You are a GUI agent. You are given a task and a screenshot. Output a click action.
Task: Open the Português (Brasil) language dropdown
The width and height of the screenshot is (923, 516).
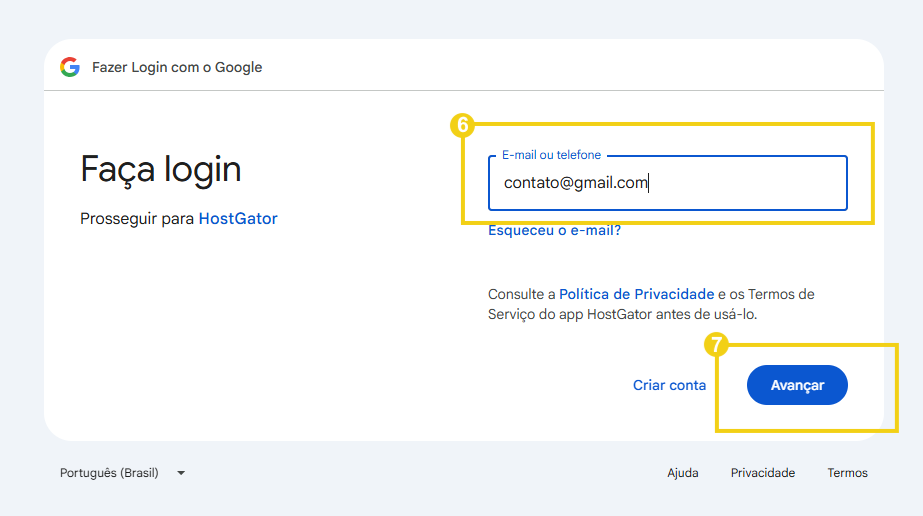(122, 473)
